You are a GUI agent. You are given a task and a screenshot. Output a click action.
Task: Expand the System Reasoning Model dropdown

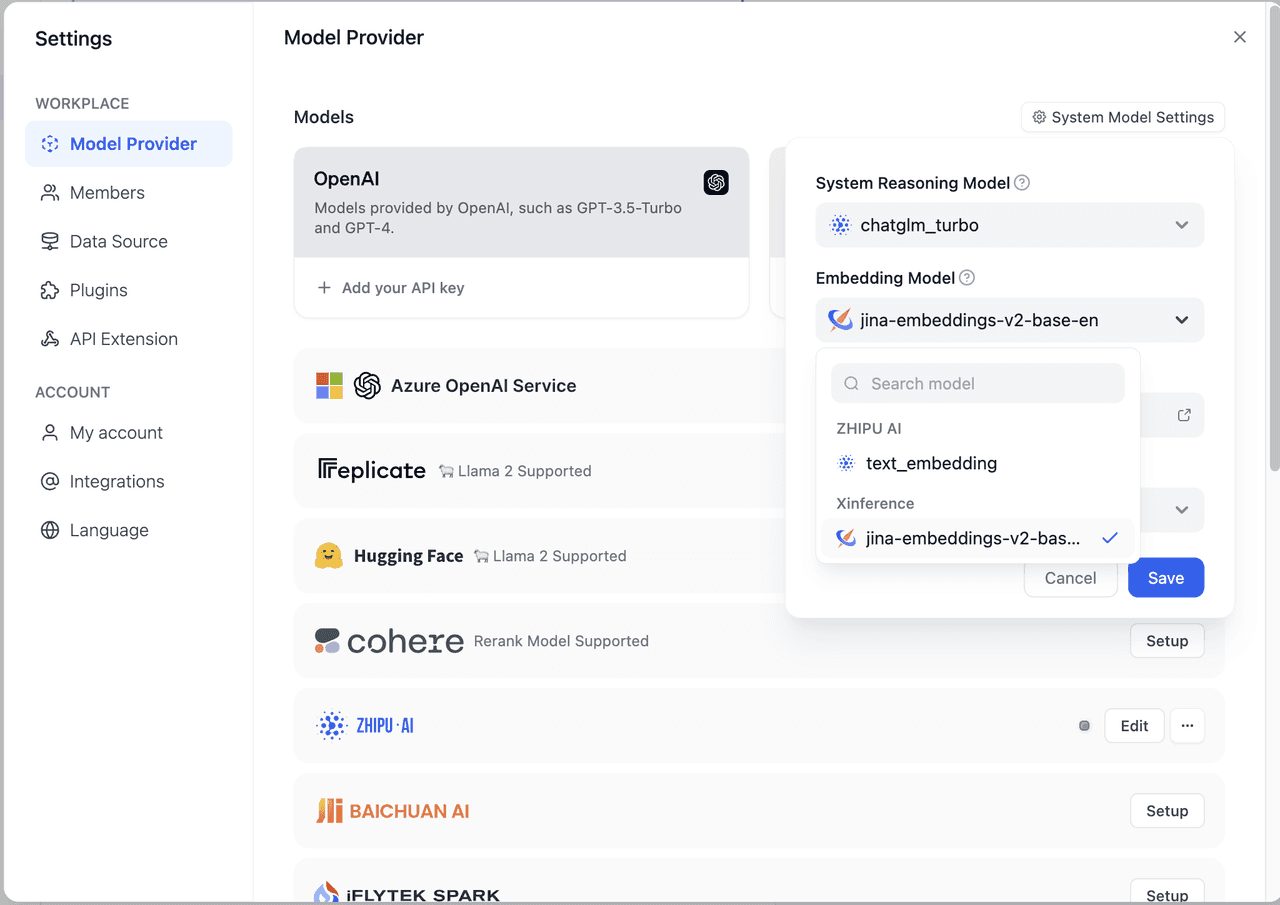point(1009,225)
